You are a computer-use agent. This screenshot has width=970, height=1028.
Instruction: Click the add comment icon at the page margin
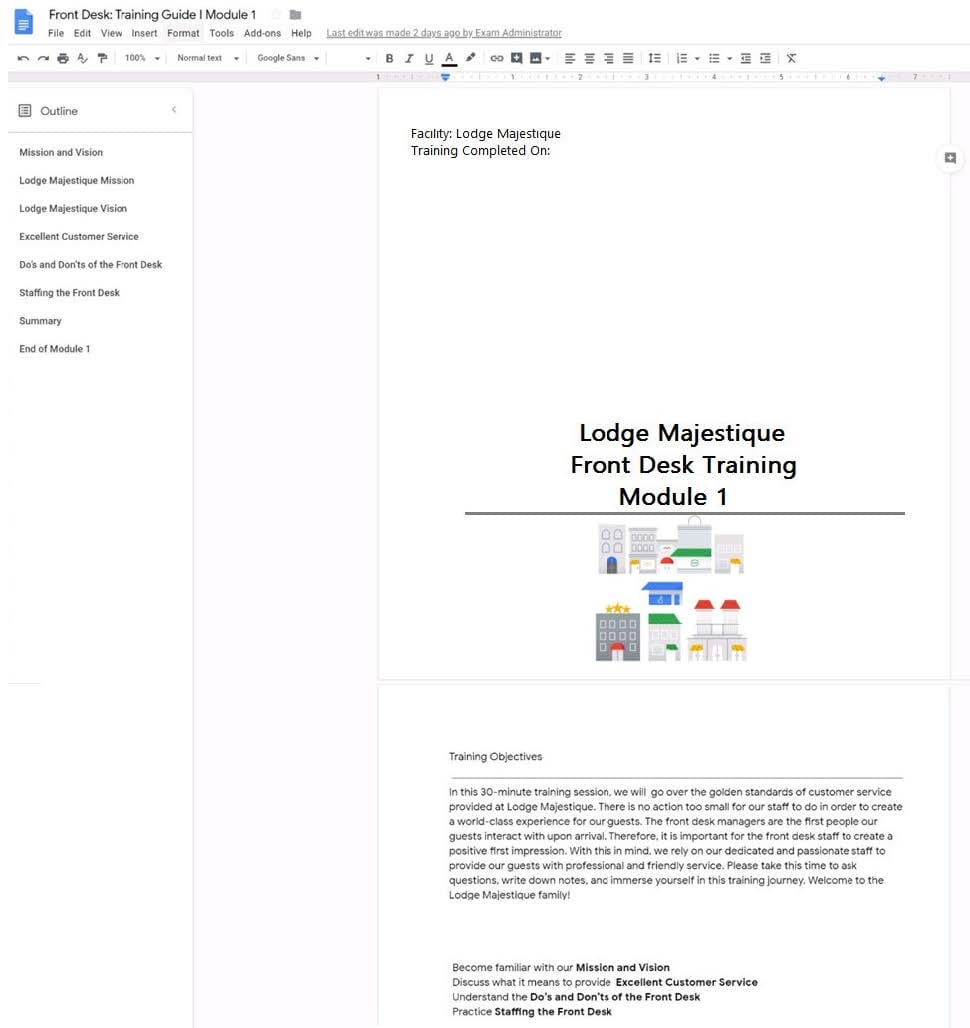950,158
